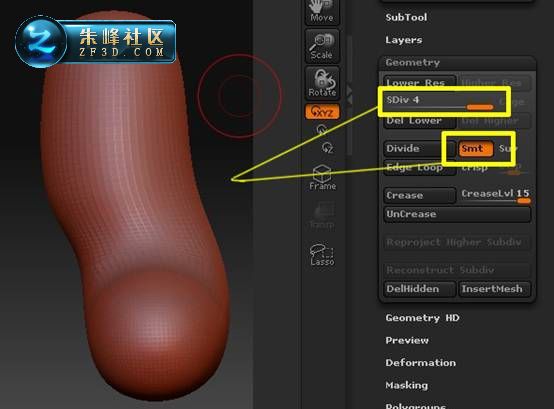The height and width of the screenshot is (409, 554).
Task: Open the Masking menu section
Action: pos(406,385)
